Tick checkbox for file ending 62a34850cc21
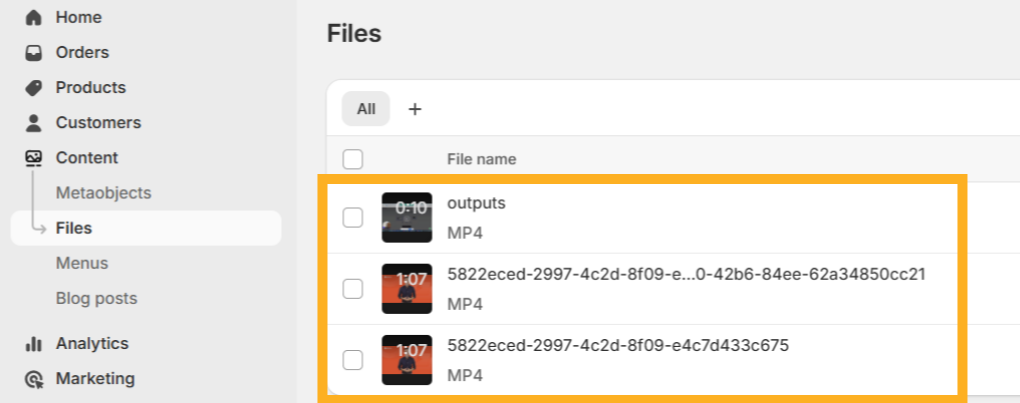This screenshot has height=403, width=1020. pos(353,289)
